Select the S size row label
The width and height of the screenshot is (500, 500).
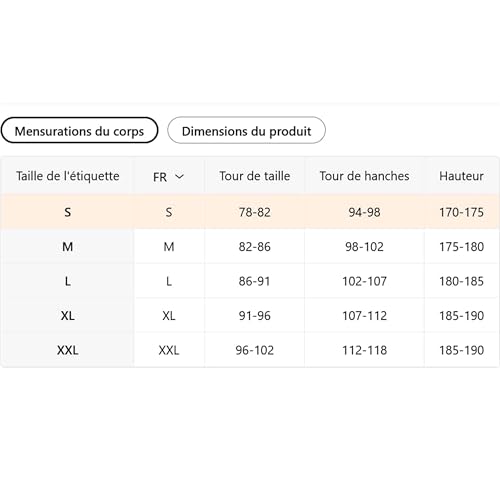pos(68,212)
